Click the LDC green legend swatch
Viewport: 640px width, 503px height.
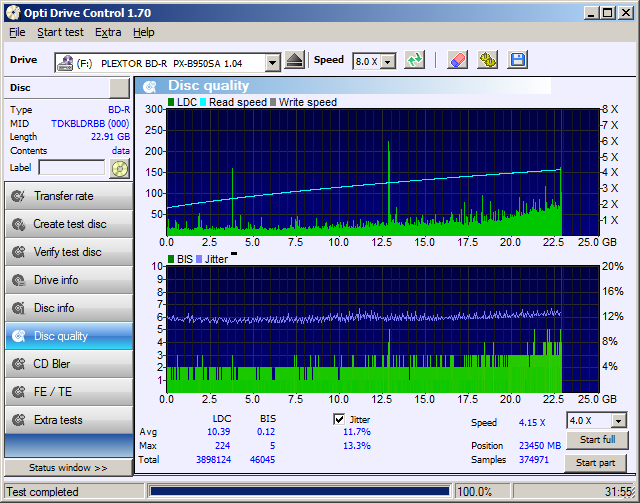point(171,102)
